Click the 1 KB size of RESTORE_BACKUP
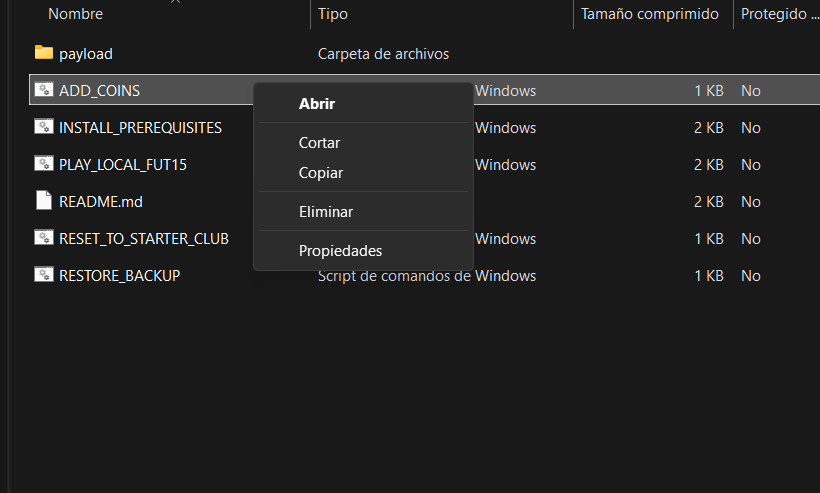Screen dimensions: 820x493 click(709, 276)
